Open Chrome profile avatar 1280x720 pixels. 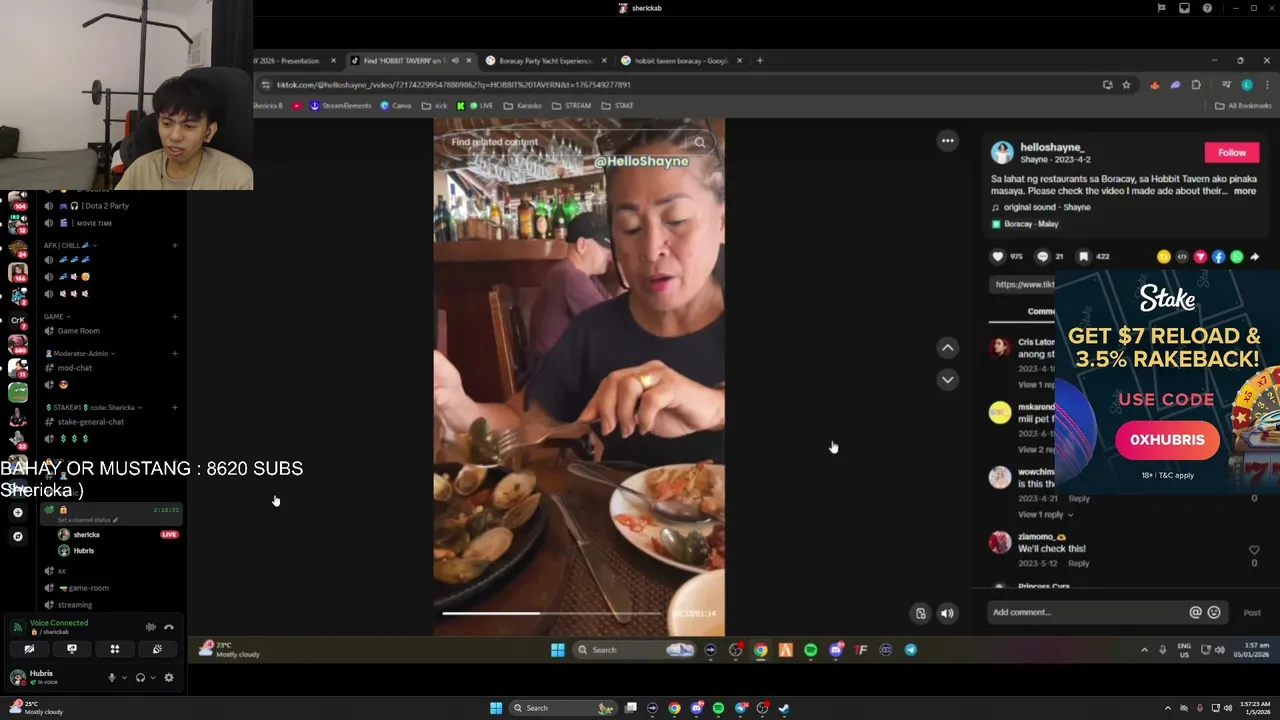click(1247, 85)
